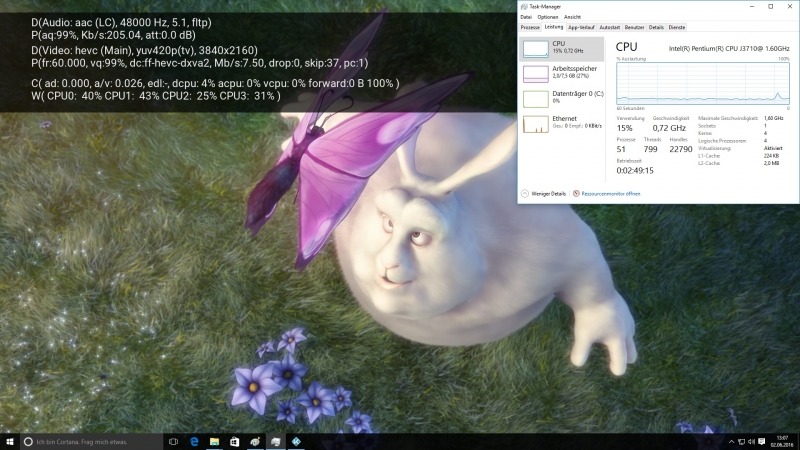Switch to the Dienste tab

[677, 28]
